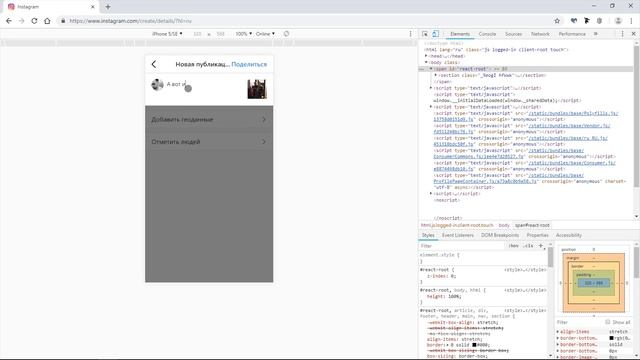Open the Styles sub-tab
The height and width of the screenshot is (360, 640).
[x=428, y=235]
